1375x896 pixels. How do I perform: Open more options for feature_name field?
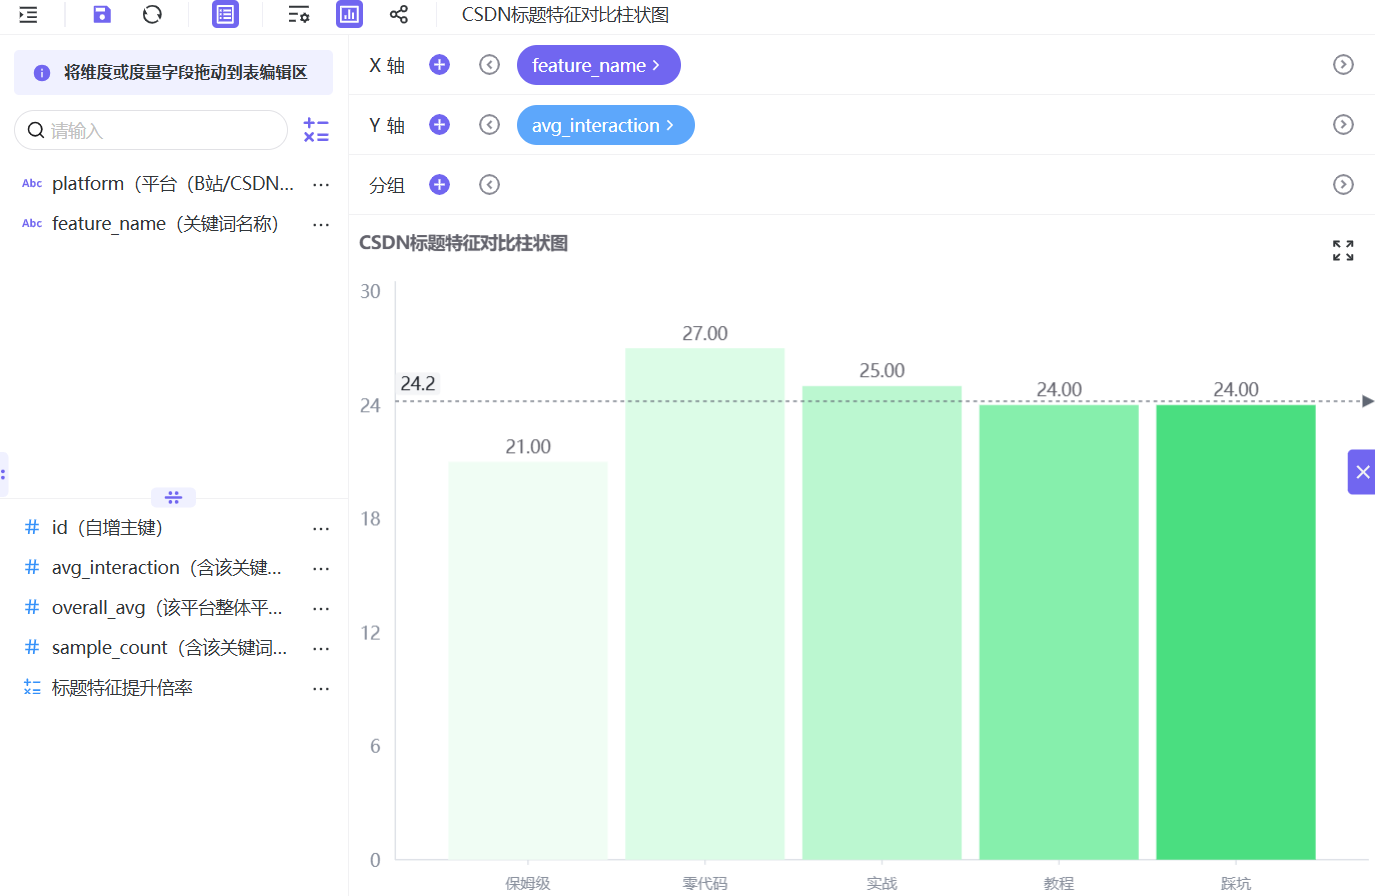point(321,224)
